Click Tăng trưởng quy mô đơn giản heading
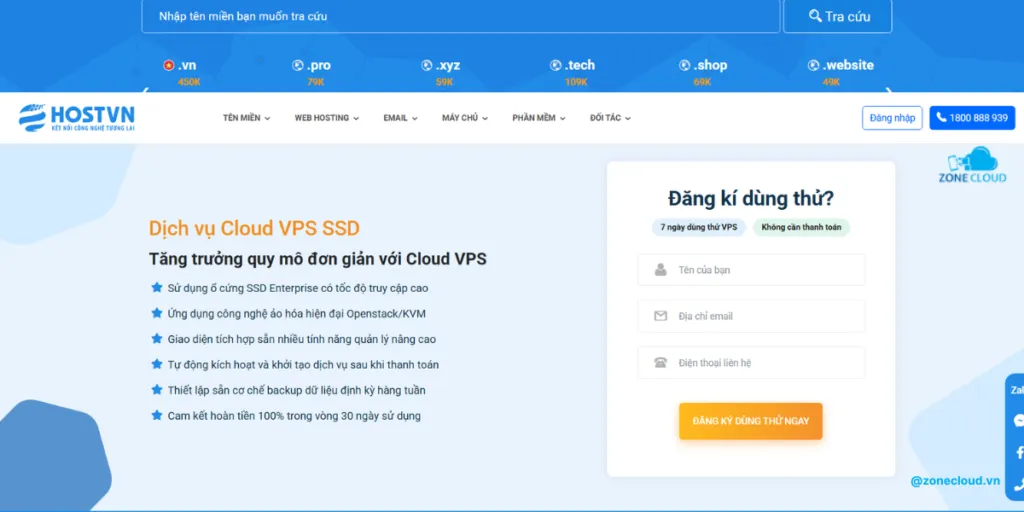The height and width of the screenshot is (512, 1024). (318, 259)
